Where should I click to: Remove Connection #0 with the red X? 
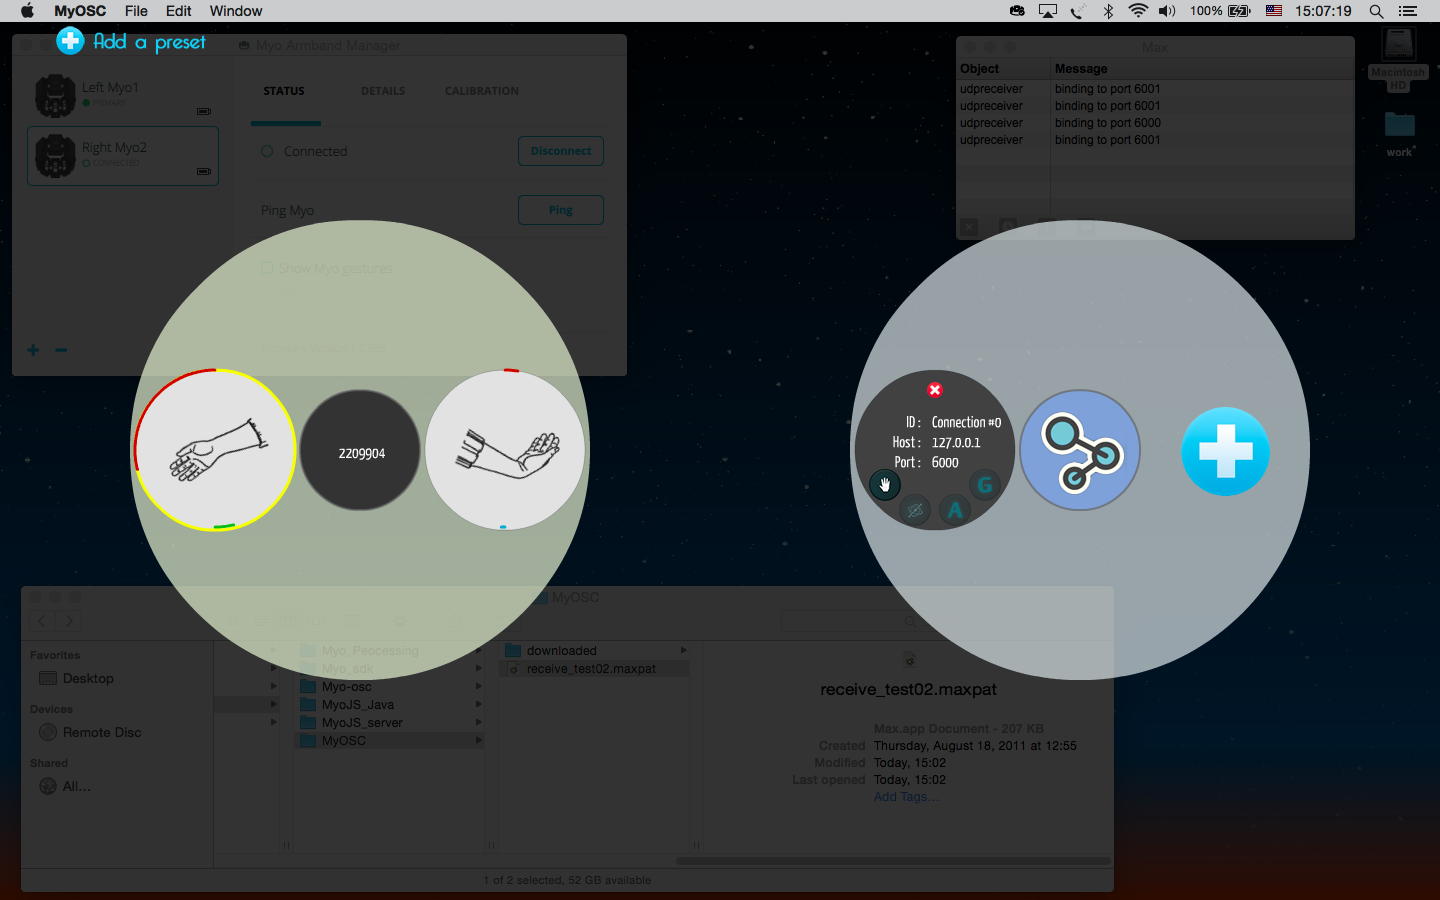[935, 390]
